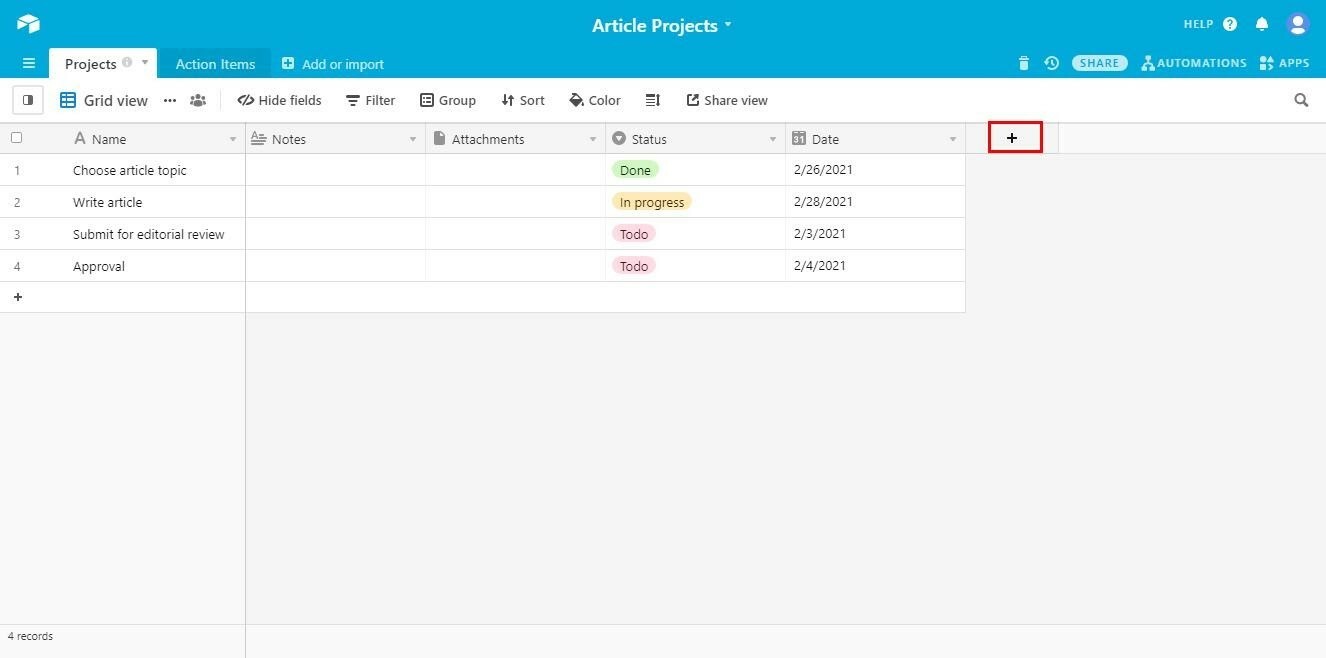Click the SHARE button
Screen dimensions: 1326x658
pyautogui.click(x=1099, y=63)
